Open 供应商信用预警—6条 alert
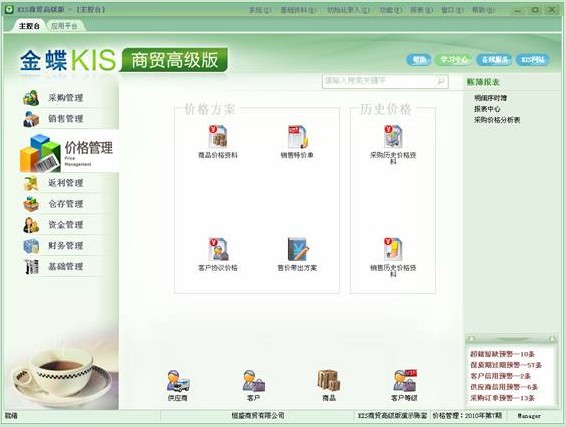The height and width of the screenshot is (427, 566). click(504, 387)
